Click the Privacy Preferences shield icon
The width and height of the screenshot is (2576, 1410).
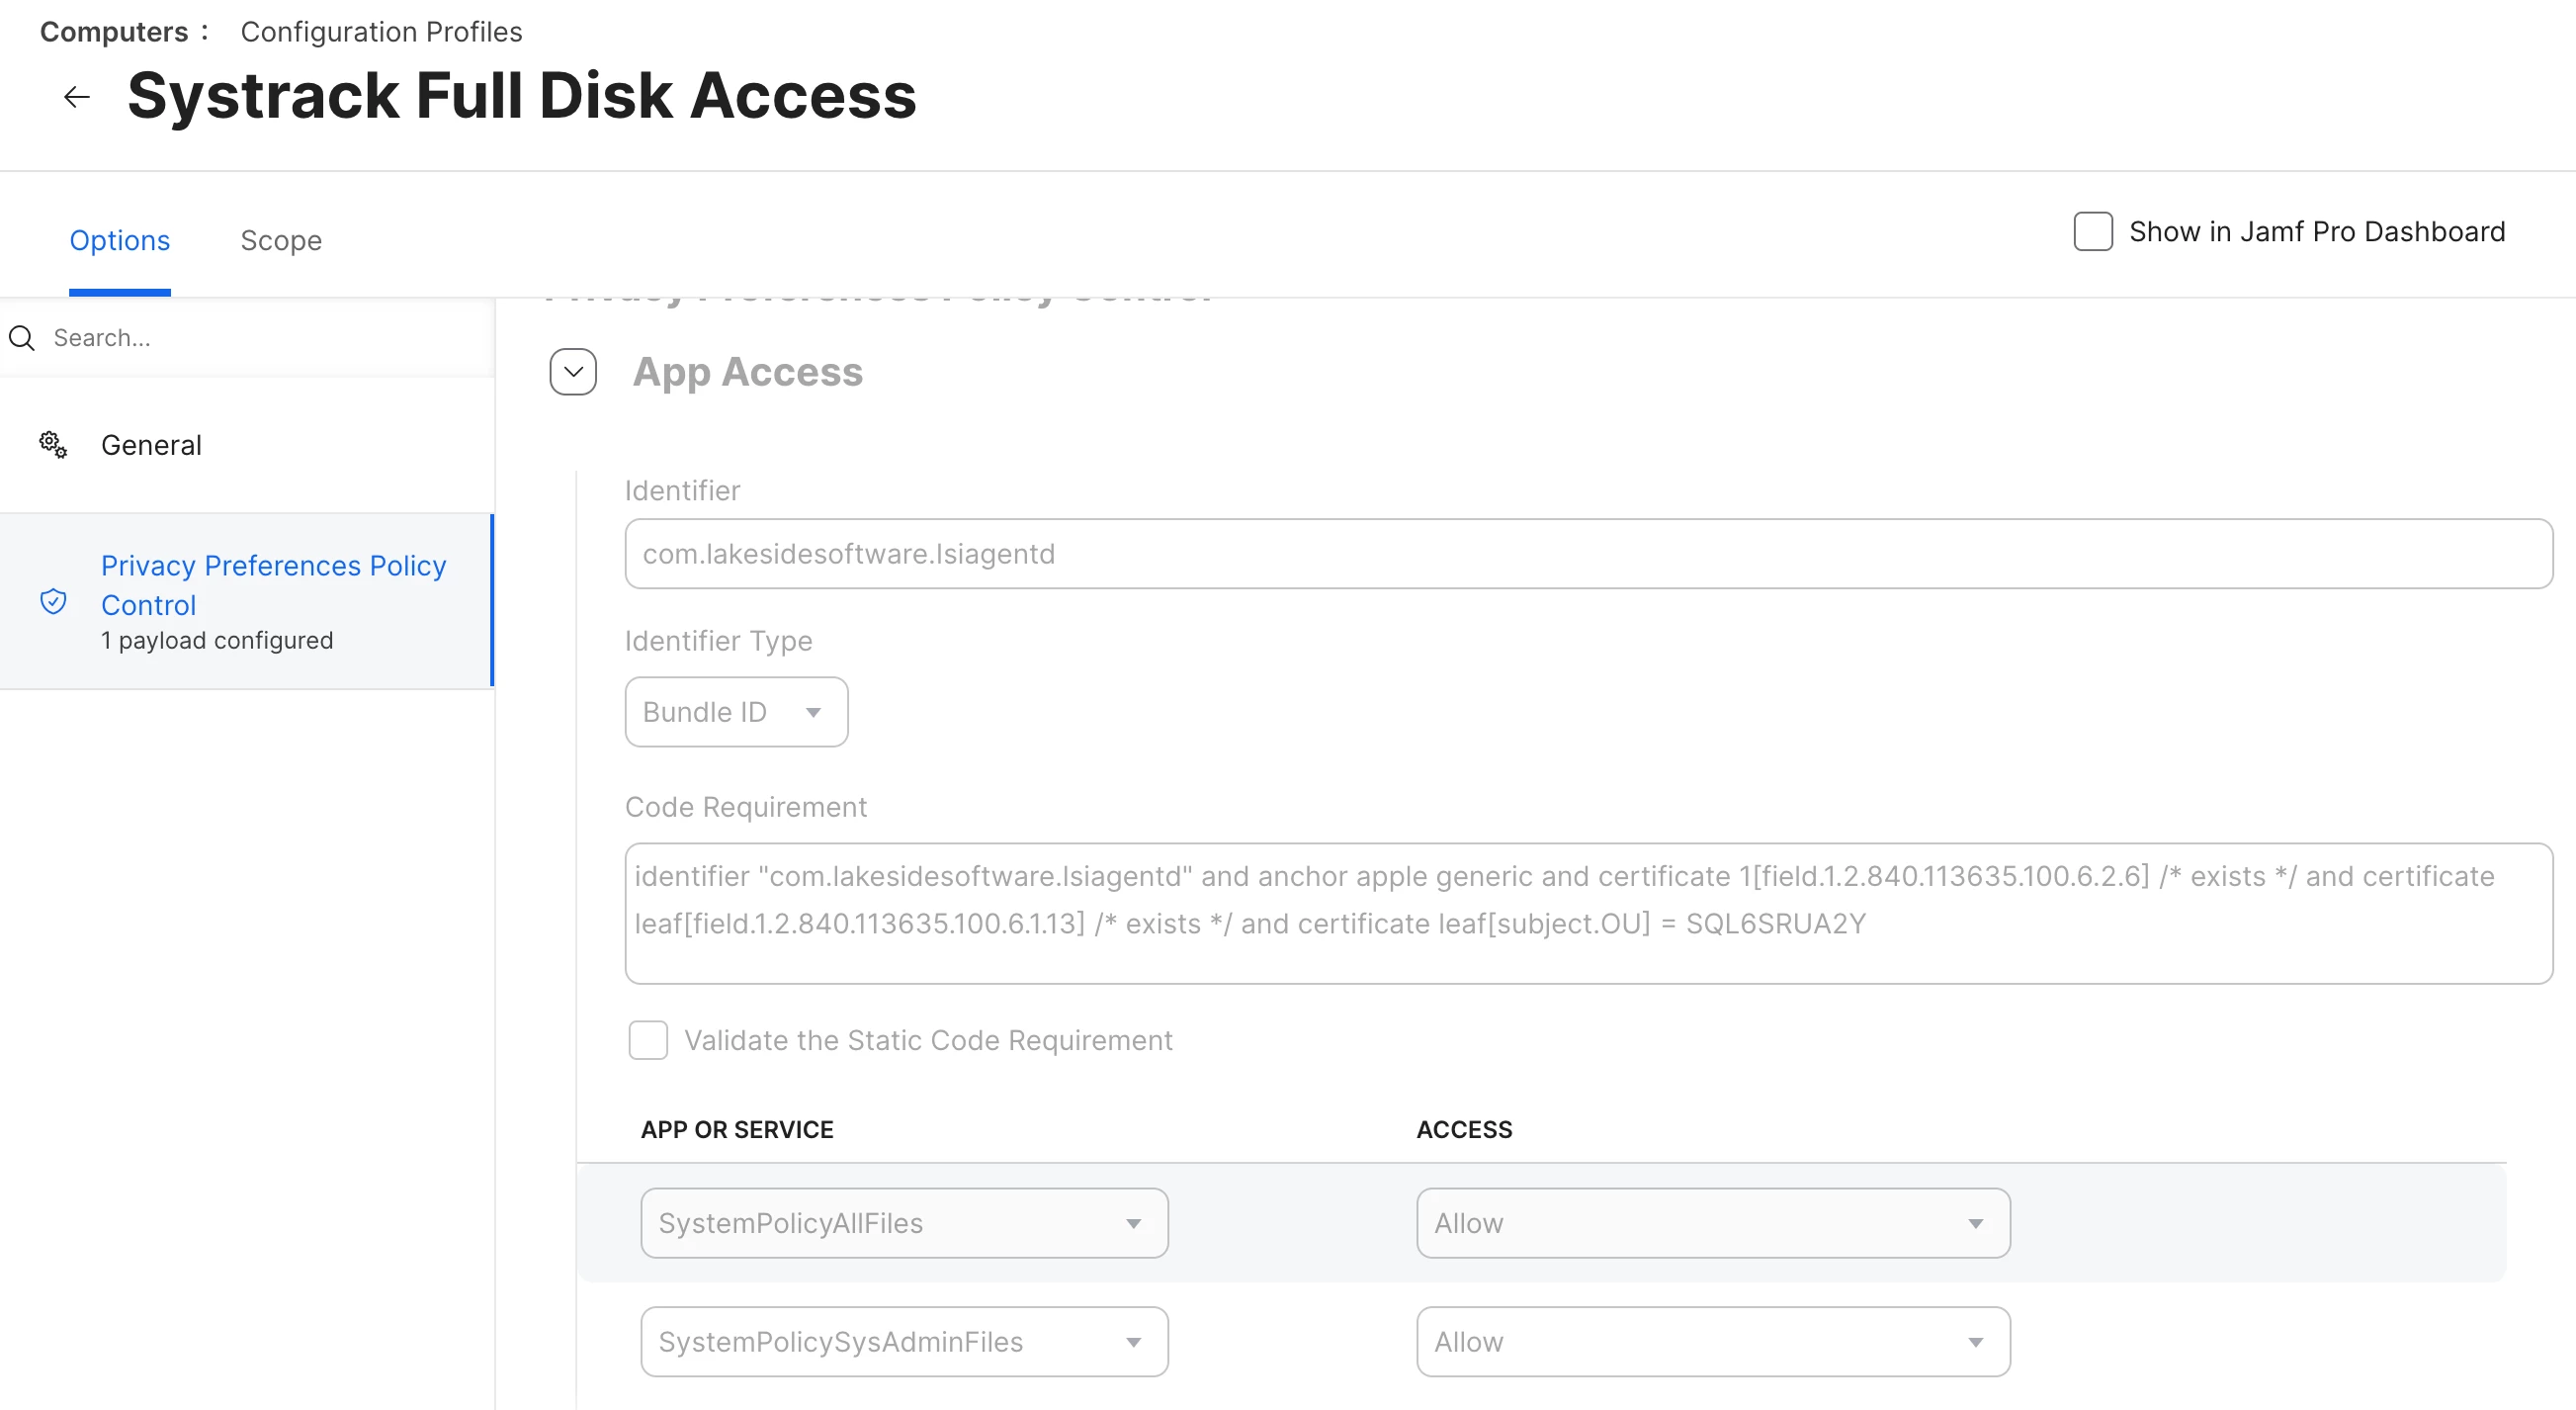[53, 601]
